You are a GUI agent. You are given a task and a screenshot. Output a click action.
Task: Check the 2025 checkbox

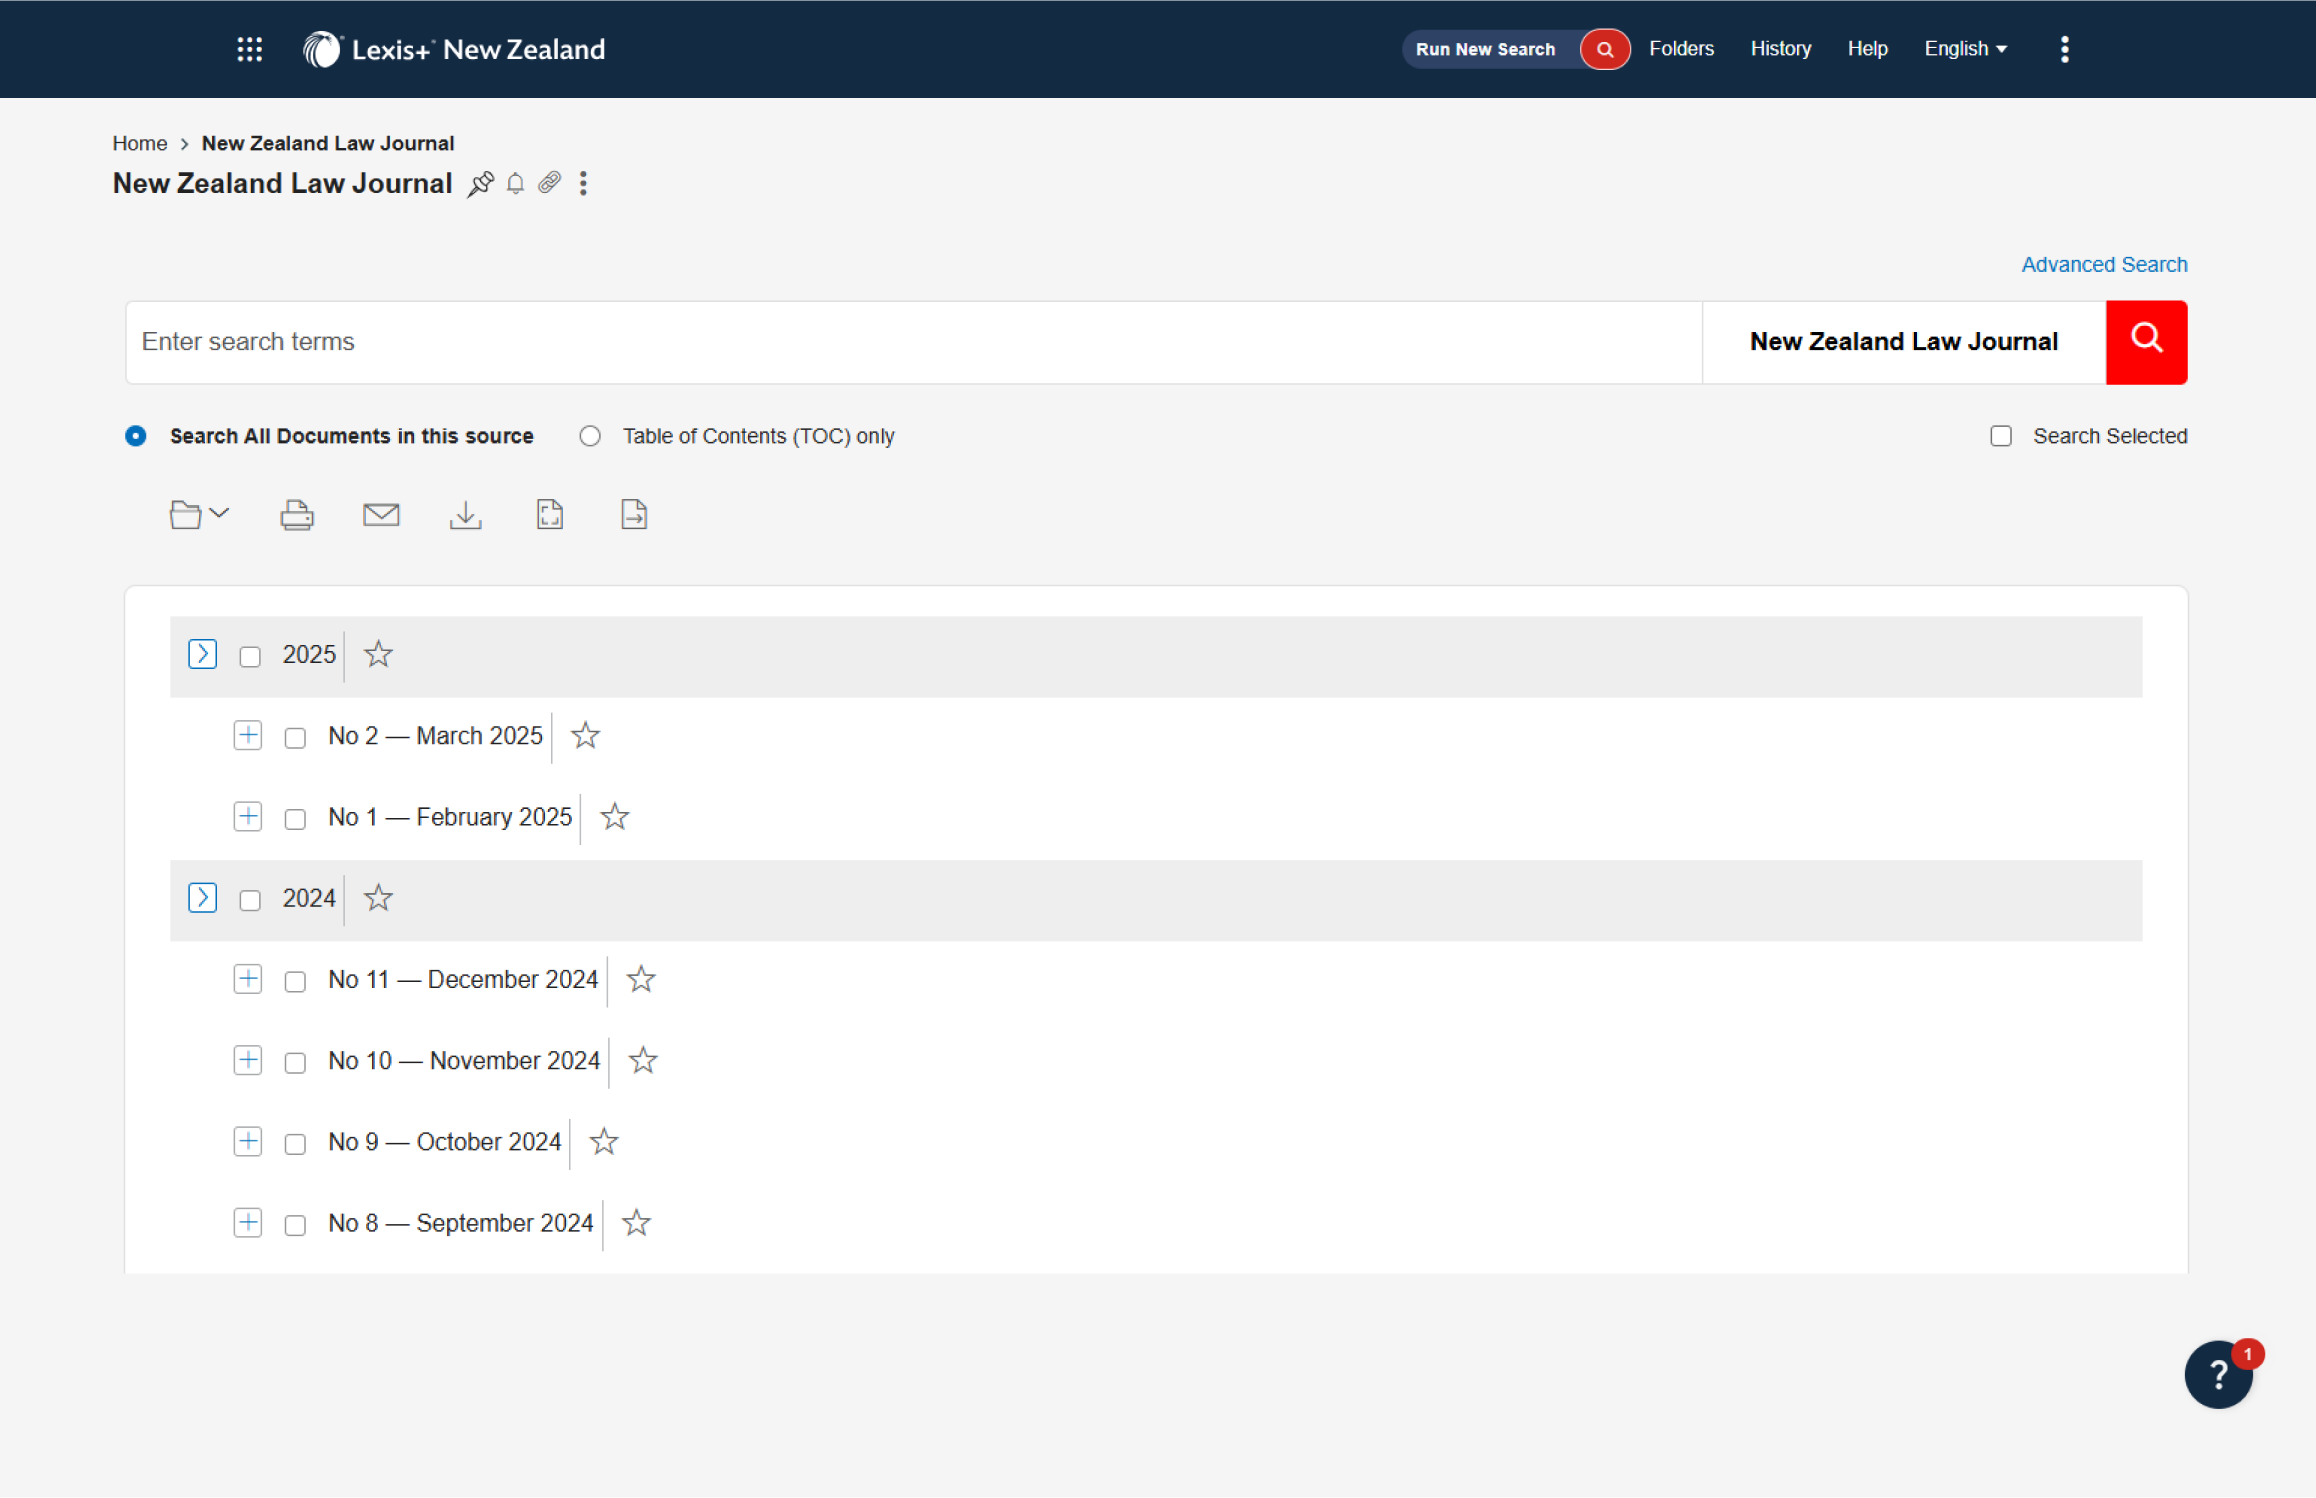pos(250,657)
